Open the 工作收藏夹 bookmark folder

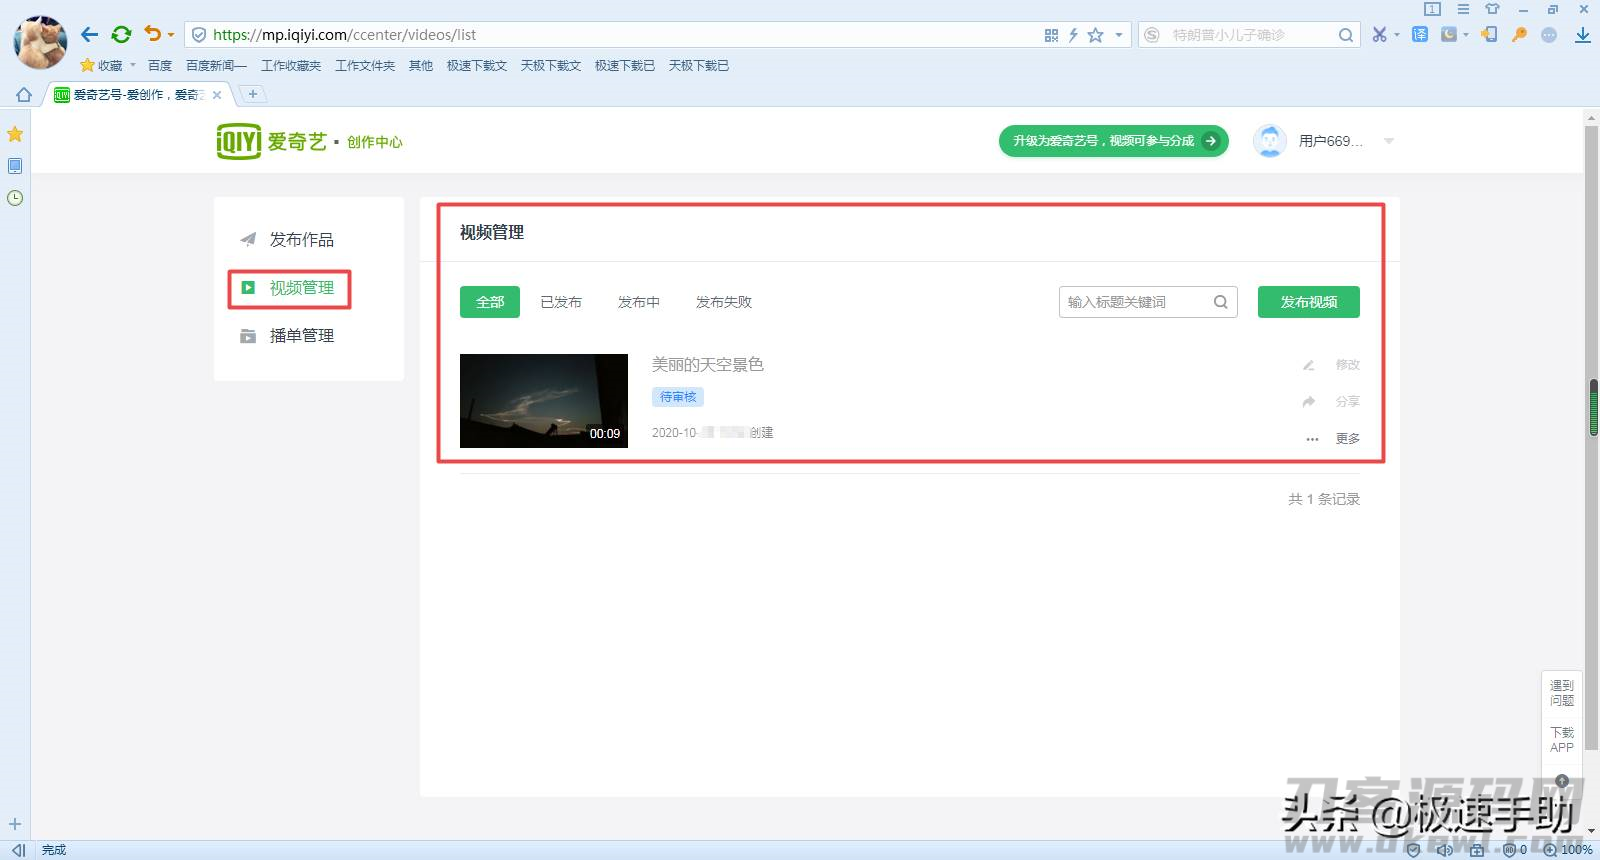click(x=291, y=65)
